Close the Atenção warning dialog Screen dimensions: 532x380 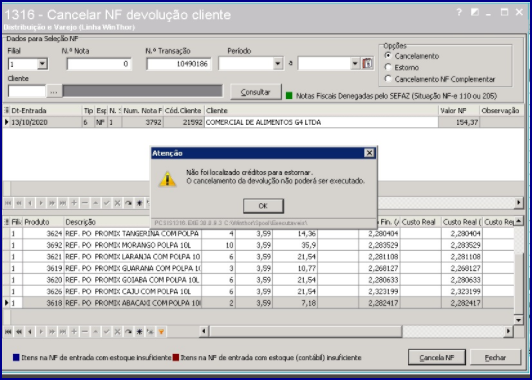click(x=369, y=153)
